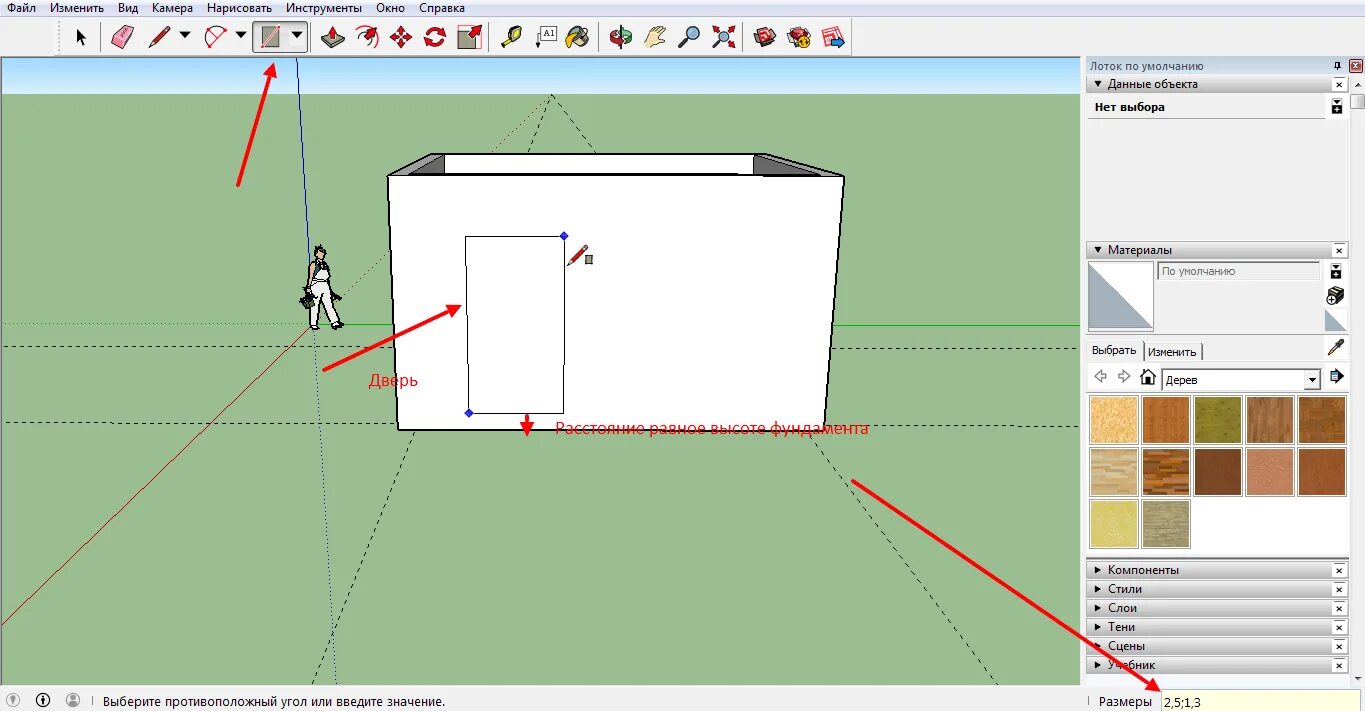
Task: Select the A1 Text label tool
Action: [546, 38]
